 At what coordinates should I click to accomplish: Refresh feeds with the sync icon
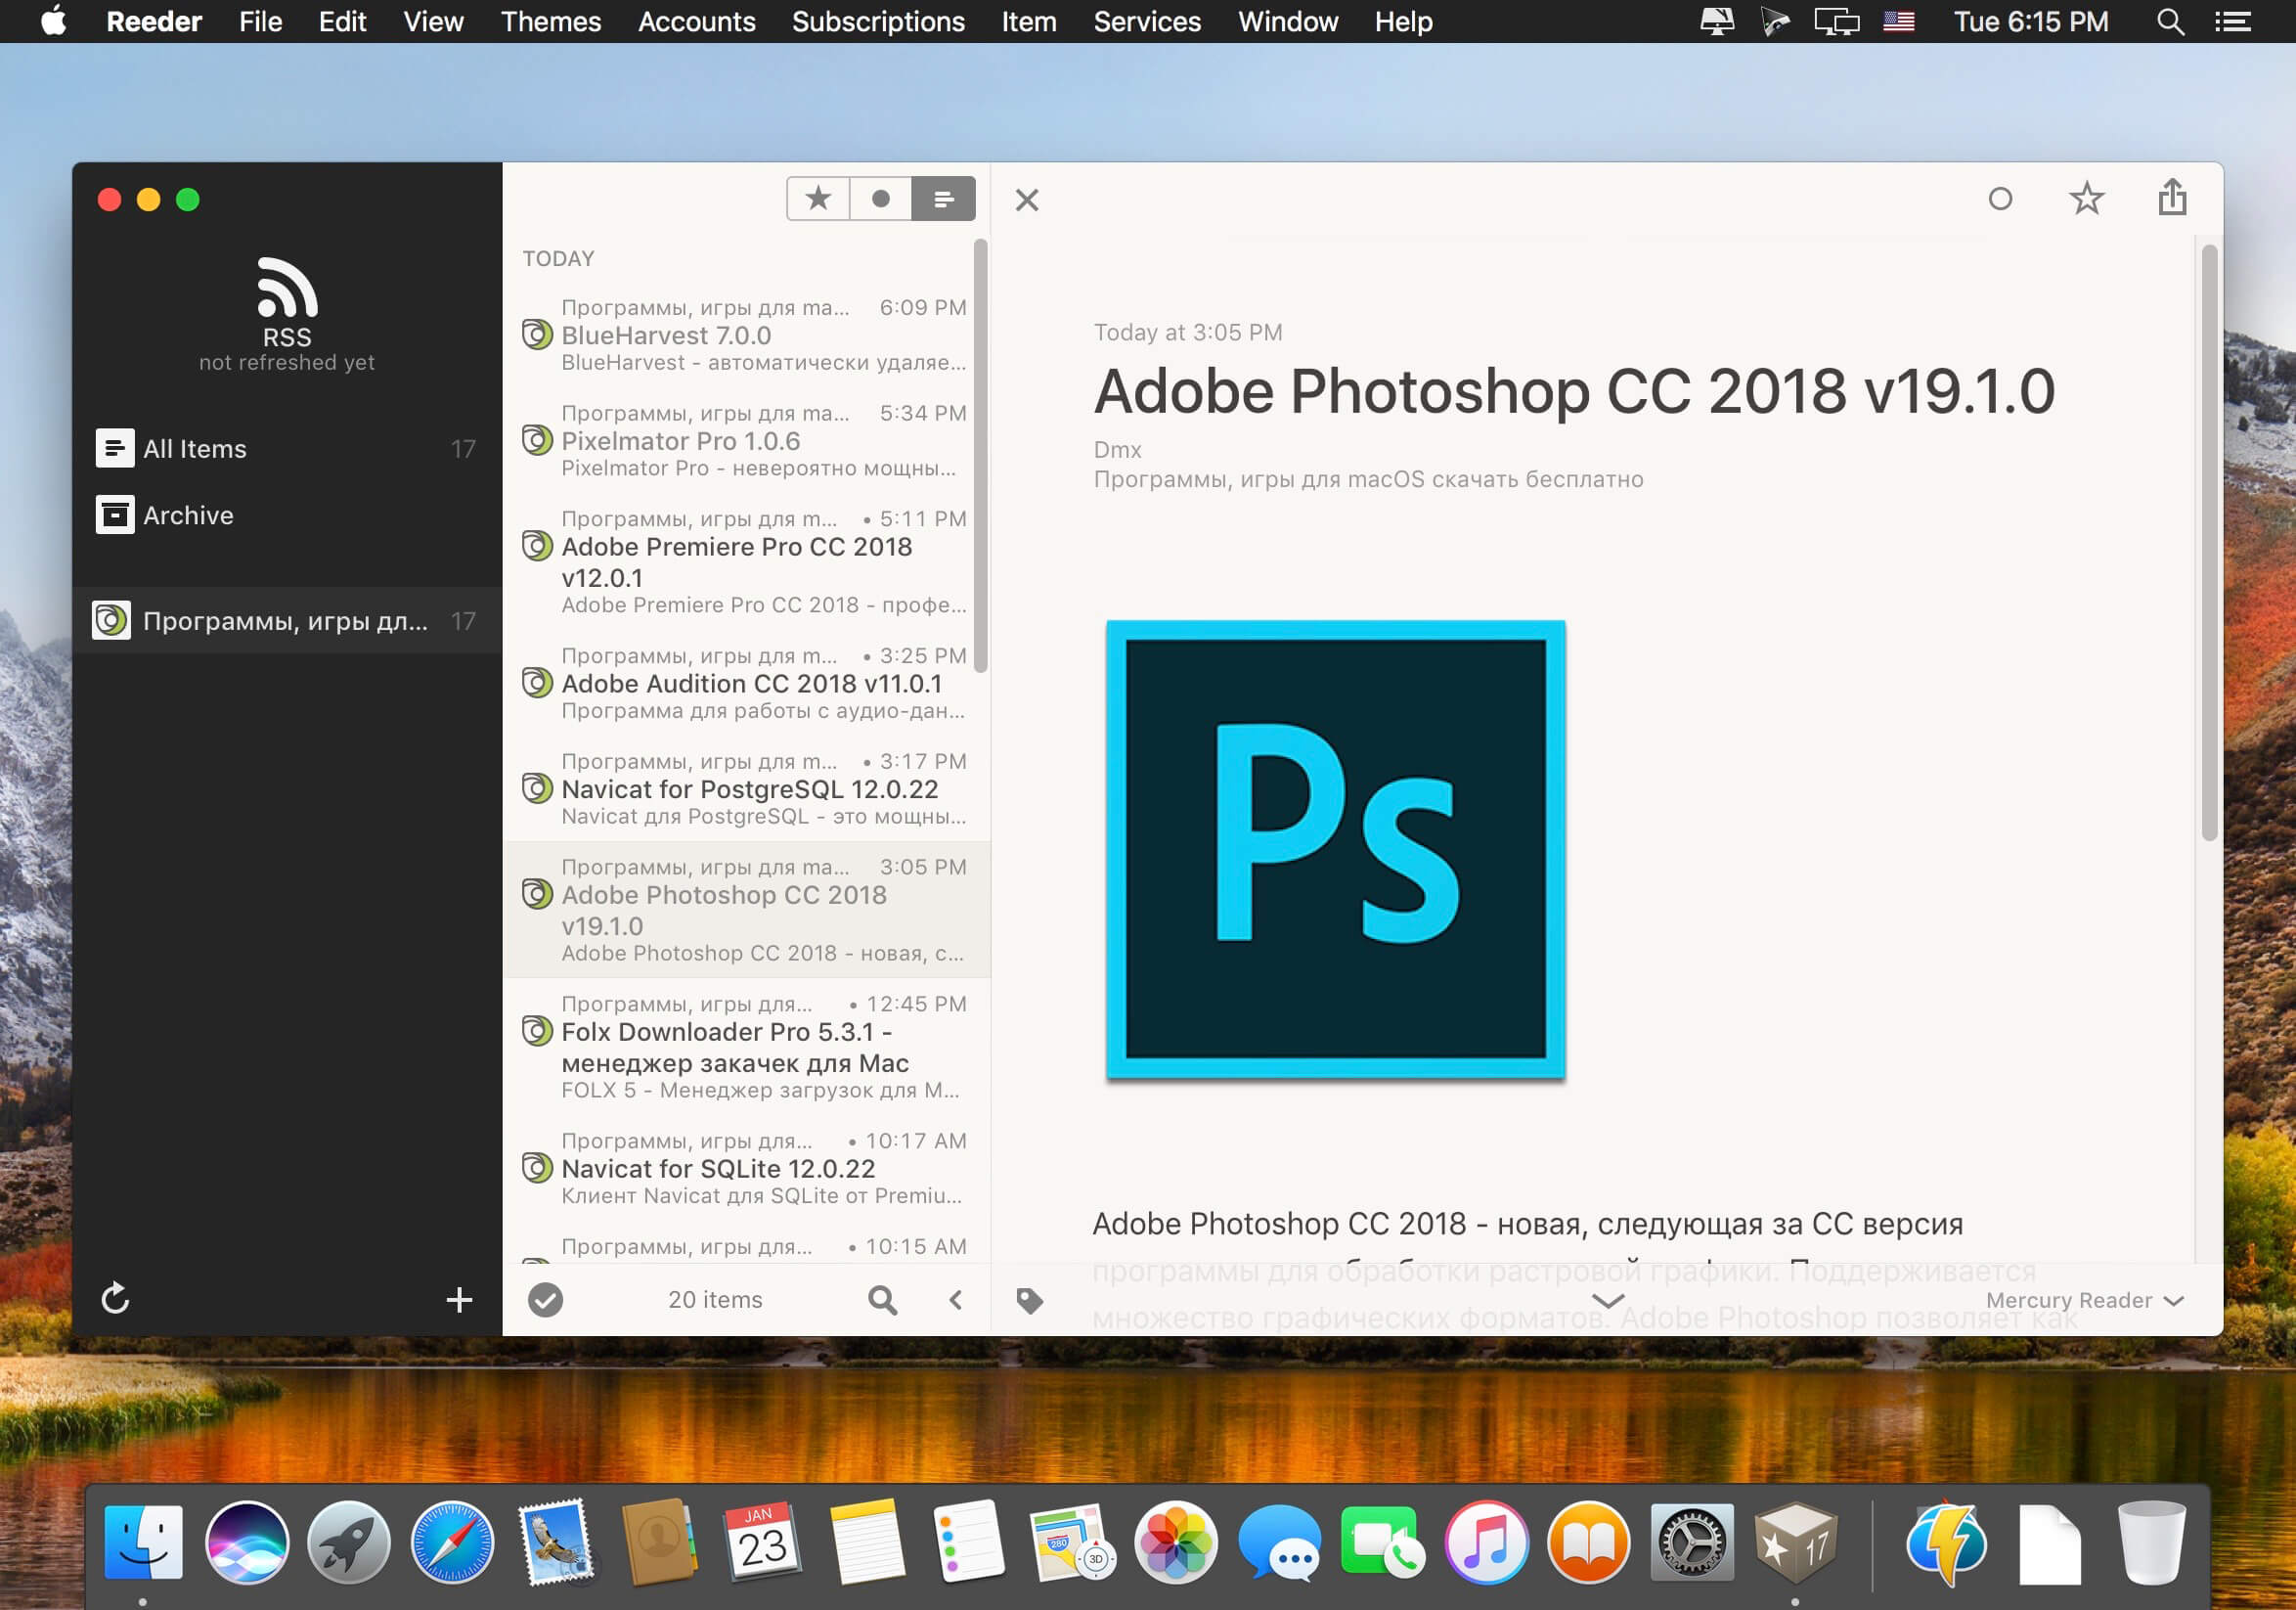click(x=115, y=1299)
